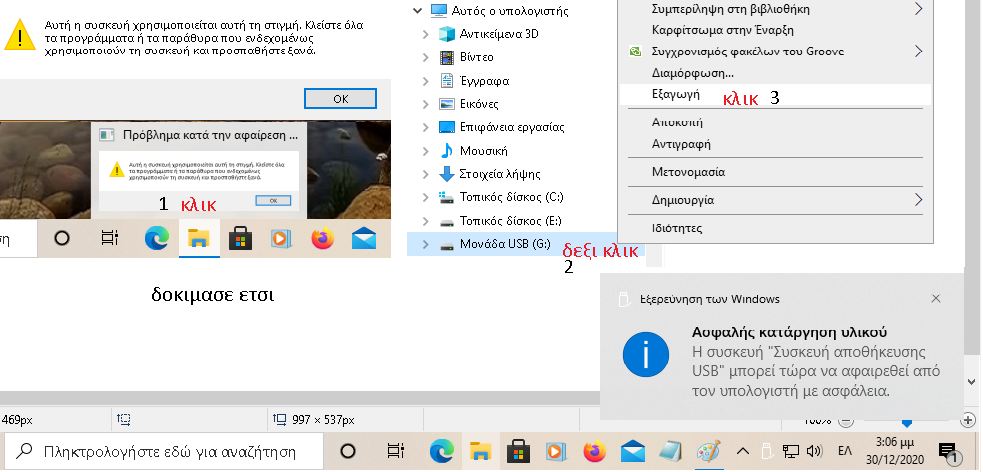Click Paint's zoom in plus button

(x=968, y=421)
